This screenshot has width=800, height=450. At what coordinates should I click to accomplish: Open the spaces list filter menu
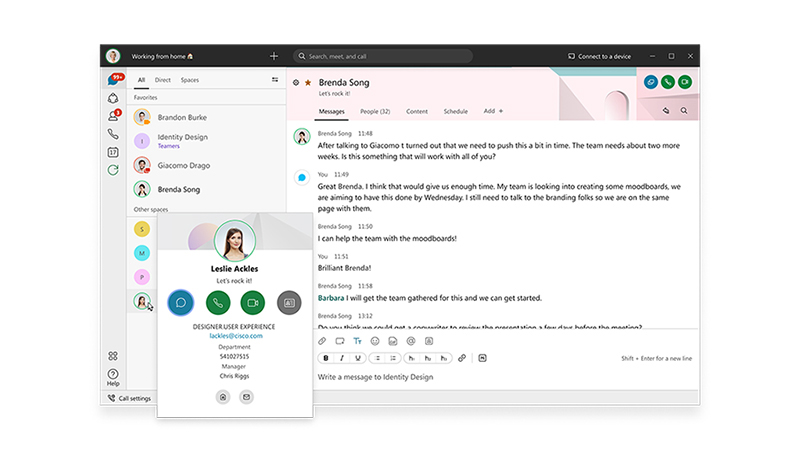tap(275, 80)
